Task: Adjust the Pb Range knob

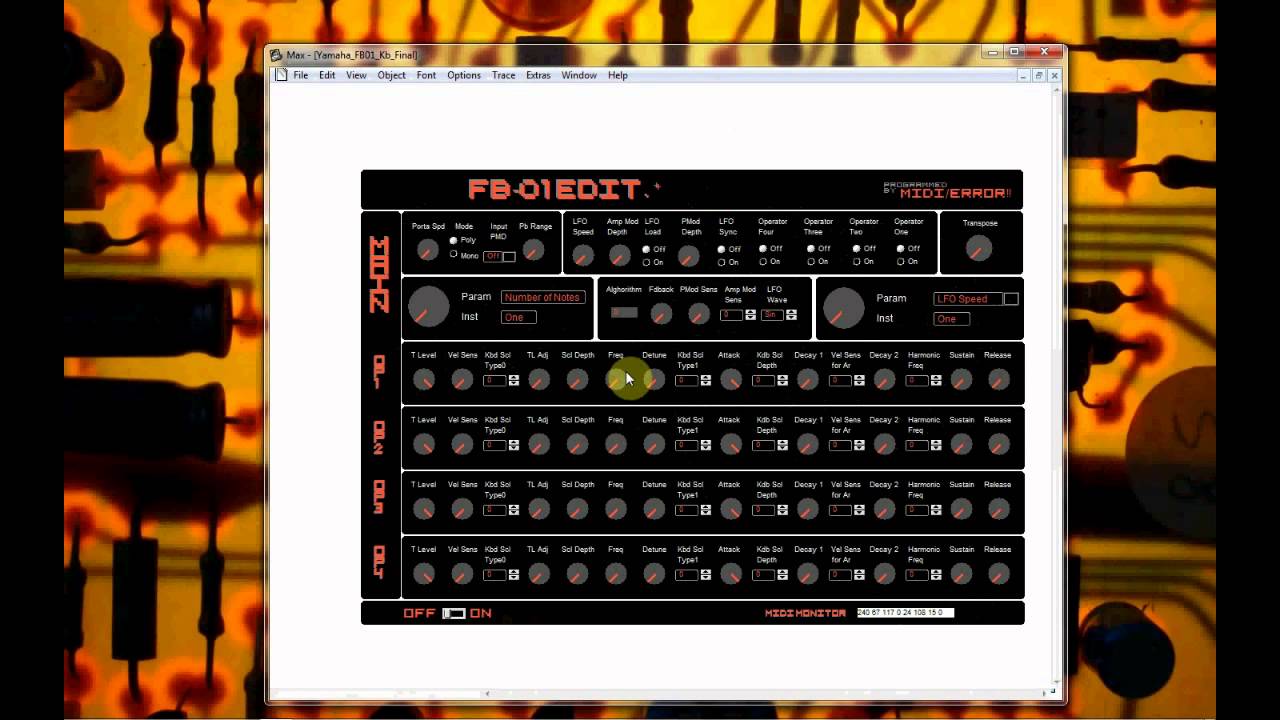Action: click(x=534, y=250)
